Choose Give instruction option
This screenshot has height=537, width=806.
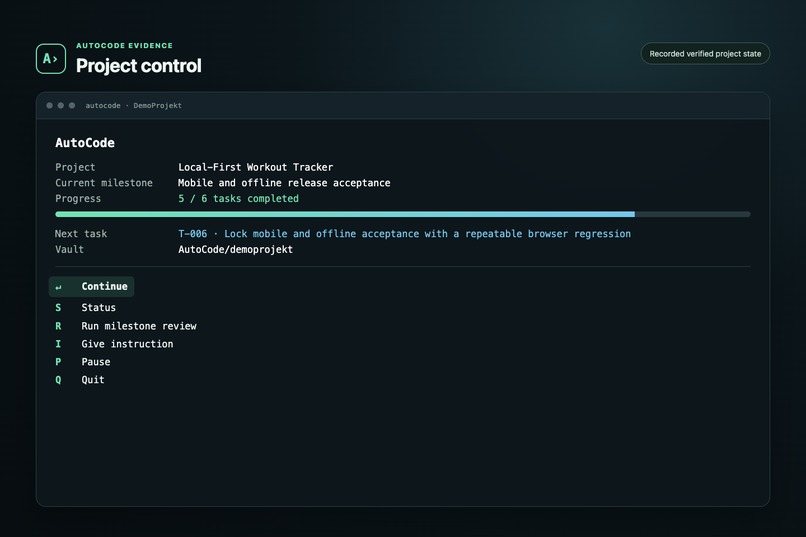114,344
